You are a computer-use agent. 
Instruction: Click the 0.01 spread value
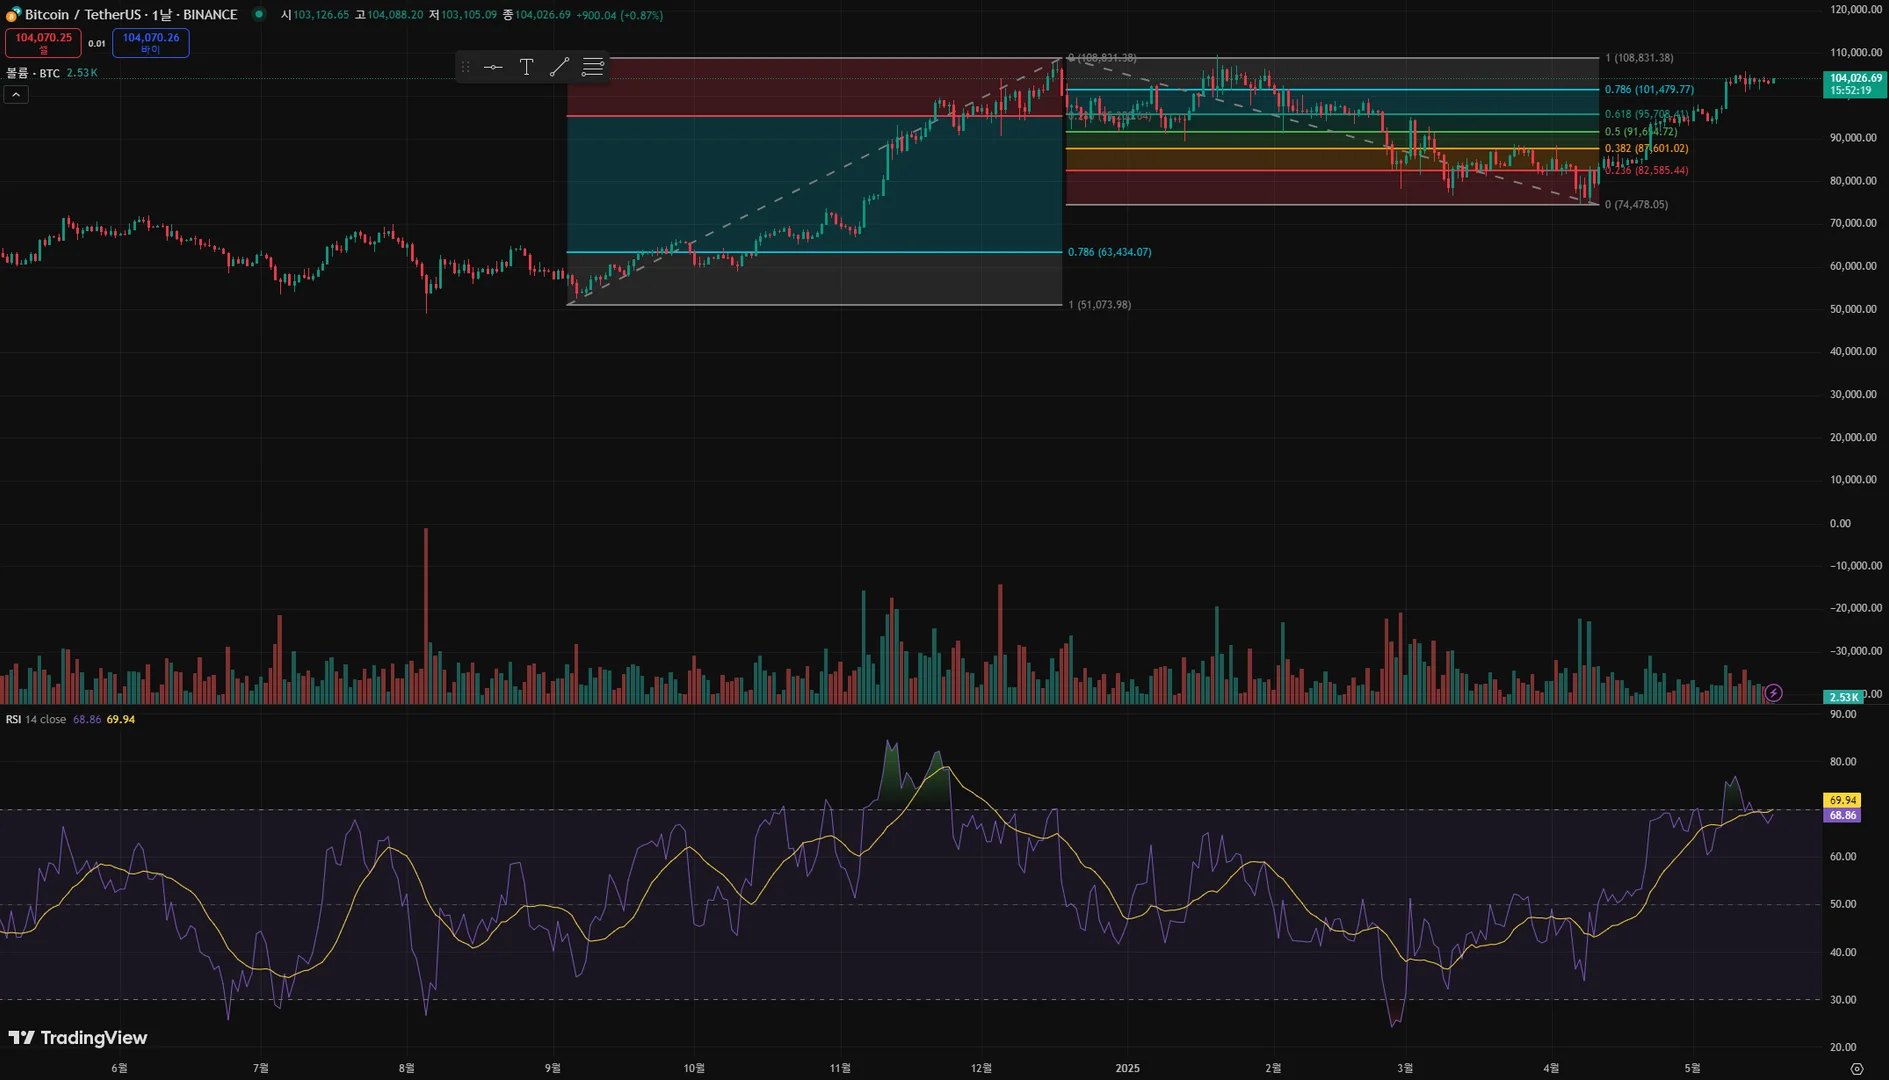click(x=97, y=43)
